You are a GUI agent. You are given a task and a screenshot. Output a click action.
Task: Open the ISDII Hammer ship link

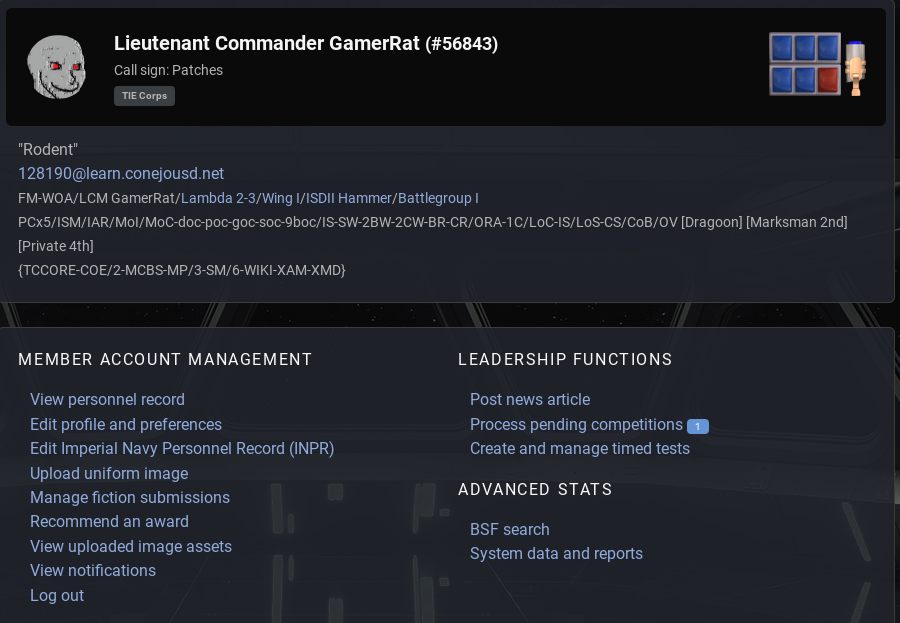[350, 198]
